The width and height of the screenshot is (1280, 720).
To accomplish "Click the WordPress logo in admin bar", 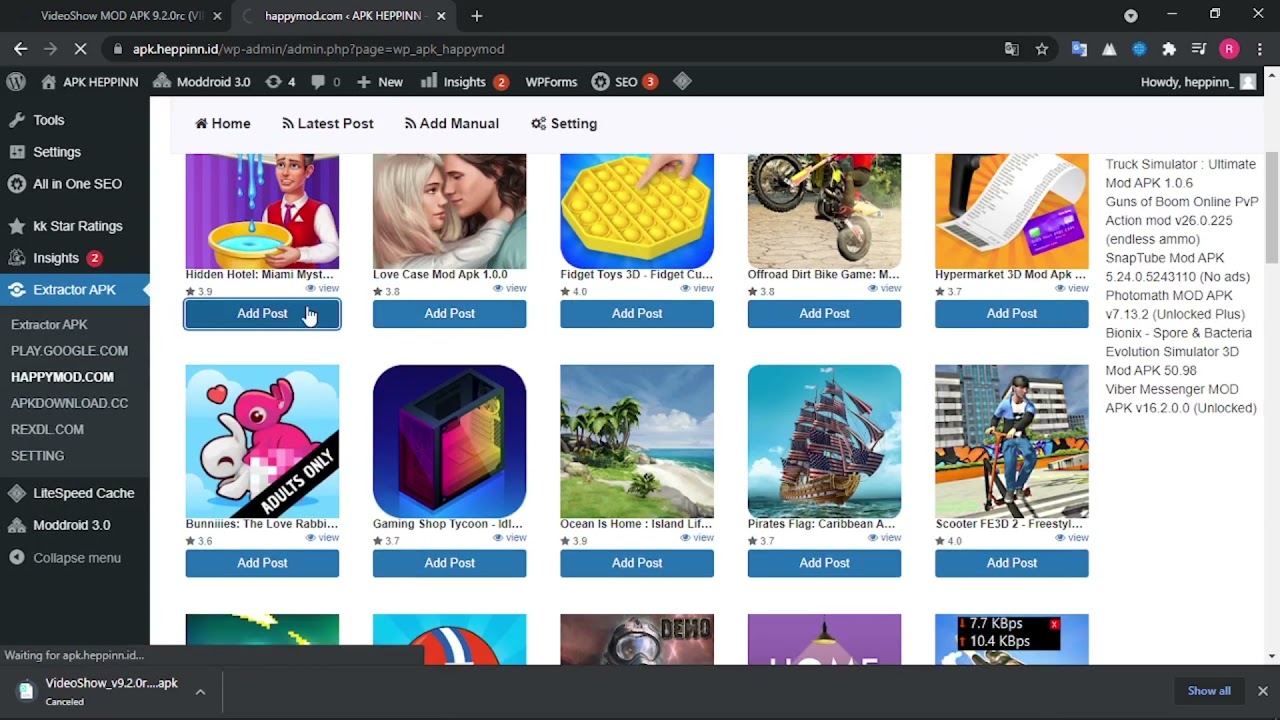I will 16,82.
